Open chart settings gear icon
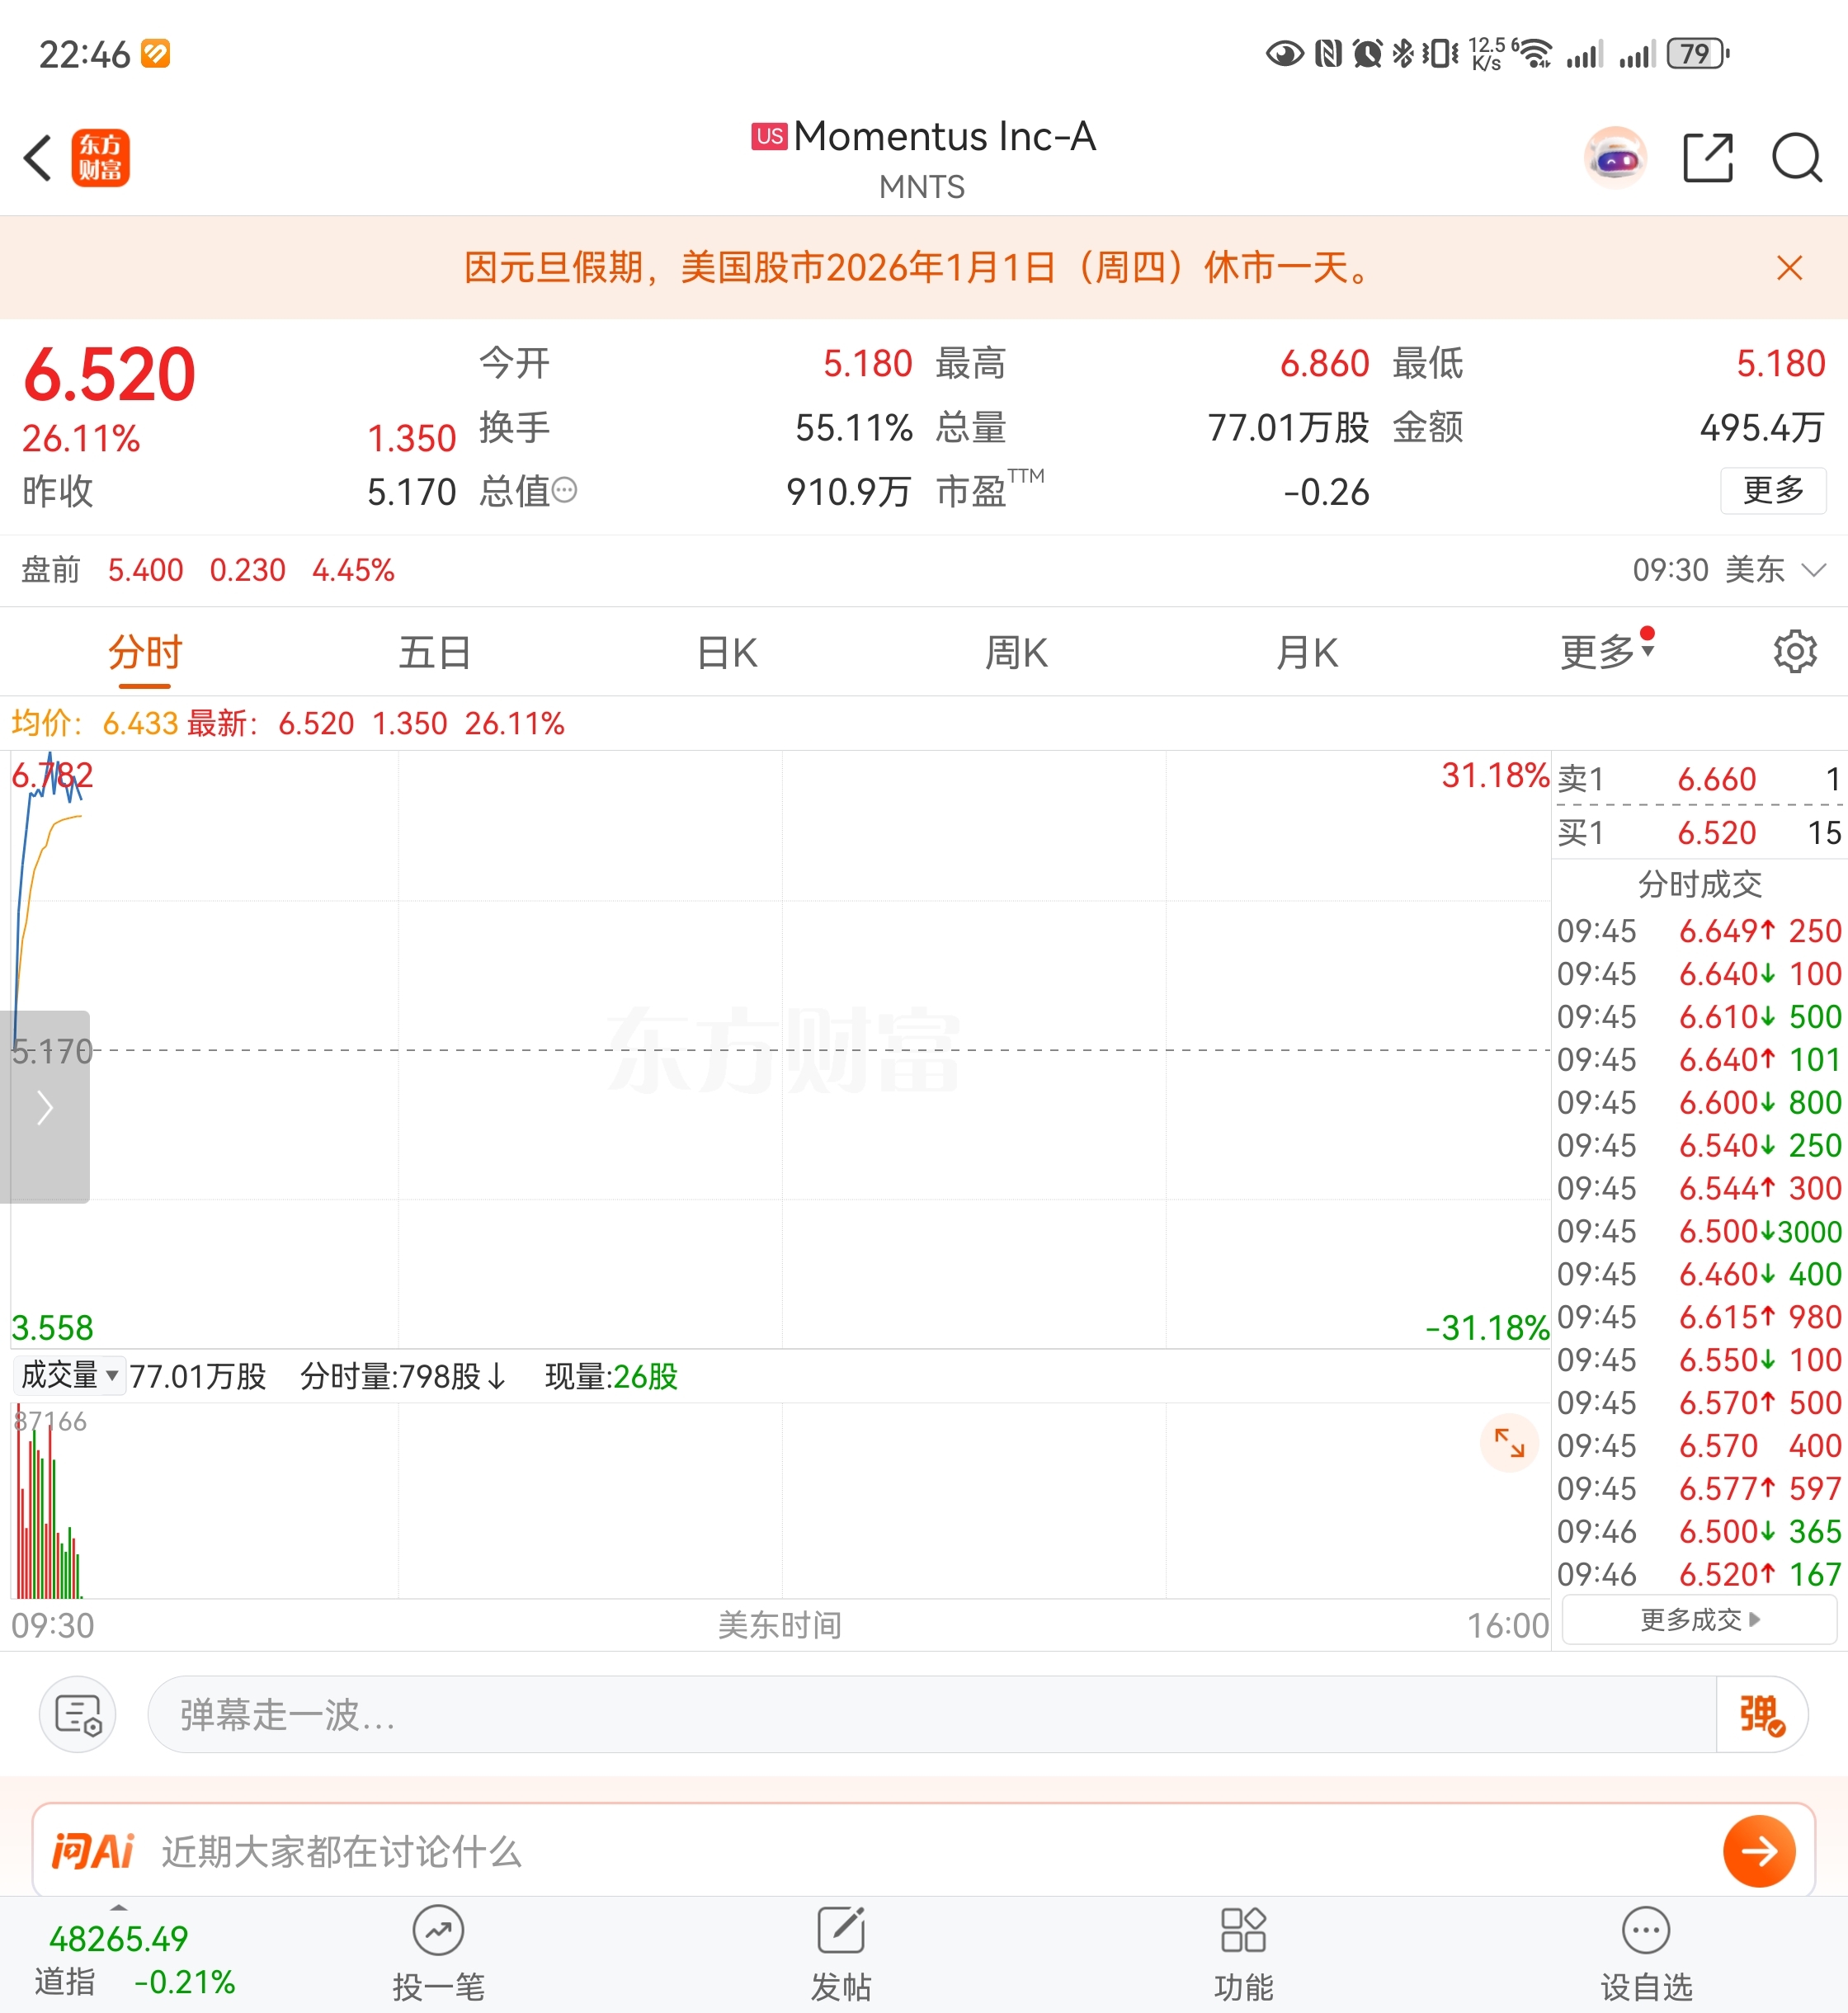 pos(1794,652)
